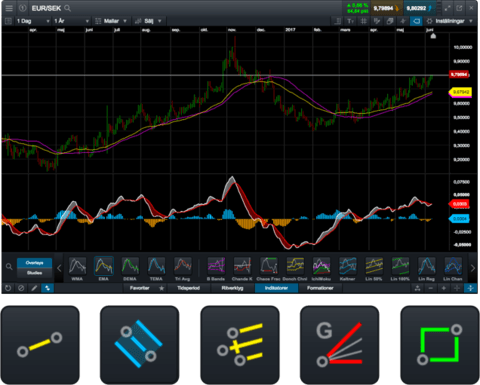Click the zoom out minus button

431,288
